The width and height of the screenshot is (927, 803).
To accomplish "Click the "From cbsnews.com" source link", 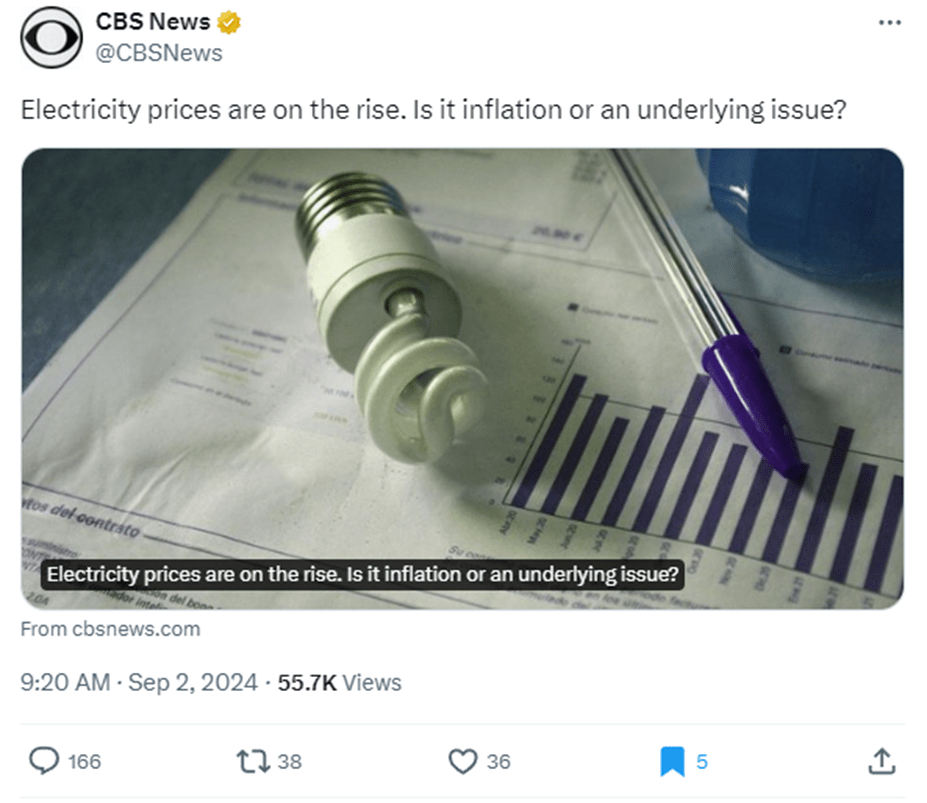I will tap(110, 629).
